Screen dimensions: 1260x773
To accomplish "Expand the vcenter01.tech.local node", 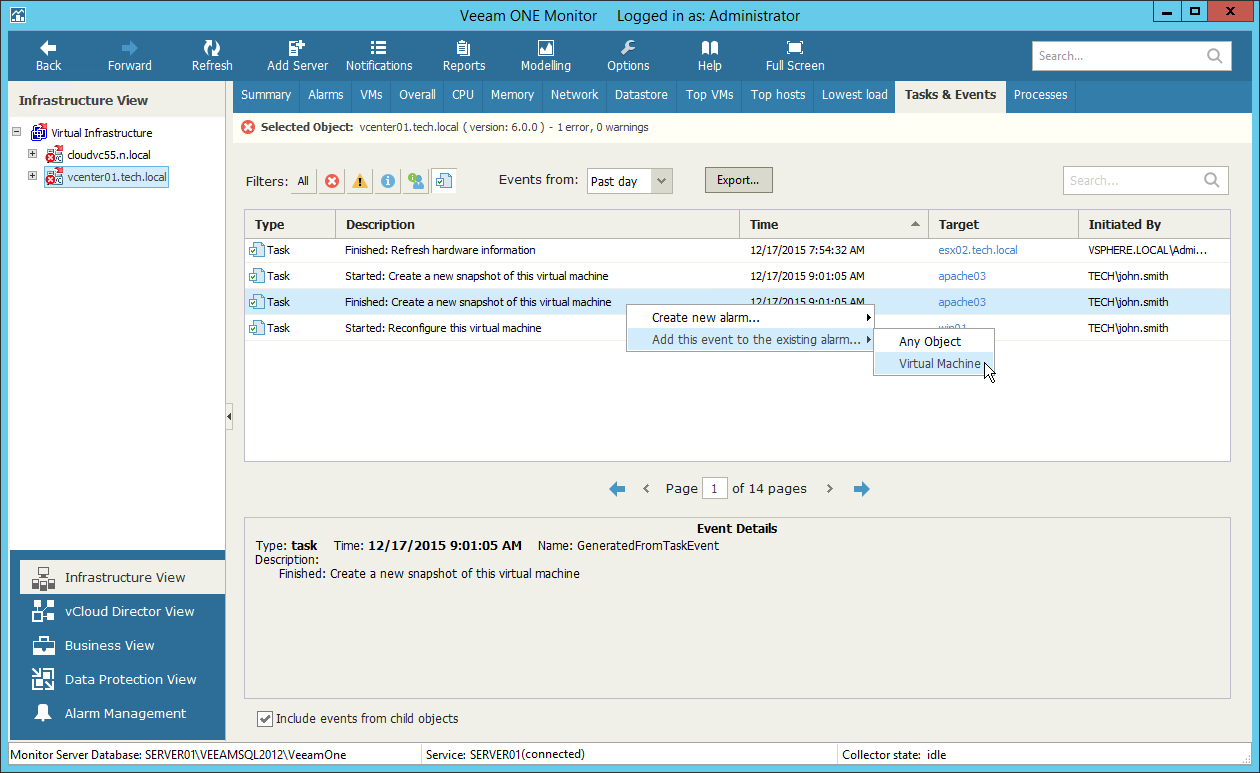I will coord(33,176).
